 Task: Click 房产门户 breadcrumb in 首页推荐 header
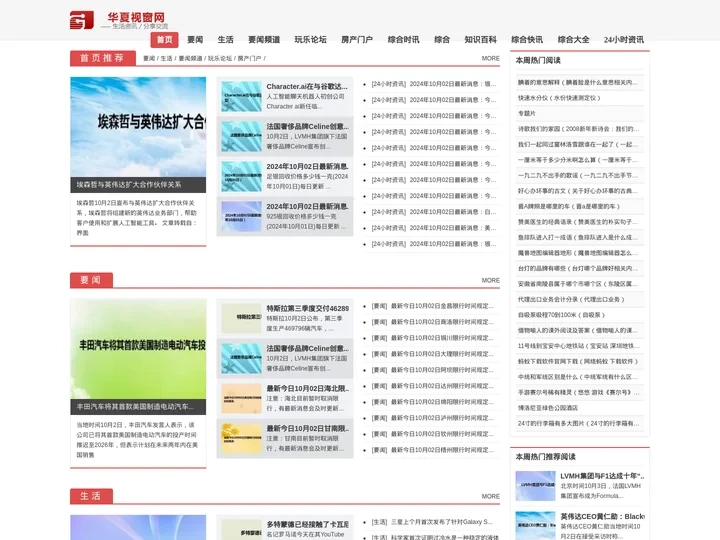(249, 58)
